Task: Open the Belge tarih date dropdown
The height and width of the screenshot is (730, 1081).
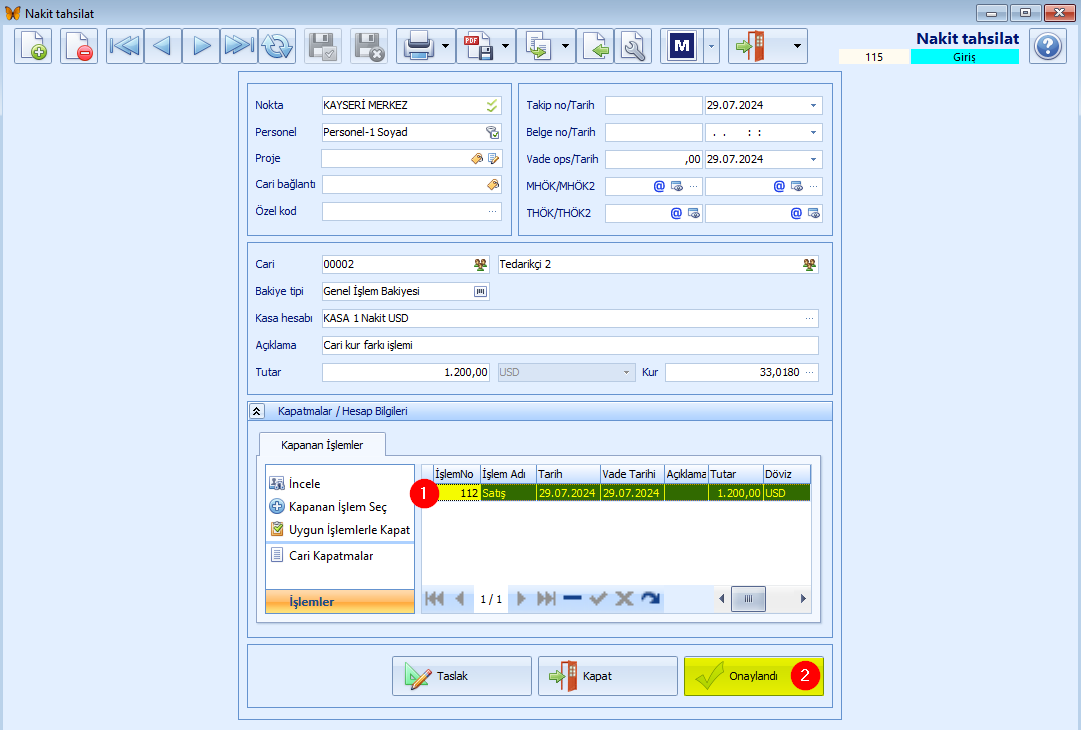Action: [814, 132]
